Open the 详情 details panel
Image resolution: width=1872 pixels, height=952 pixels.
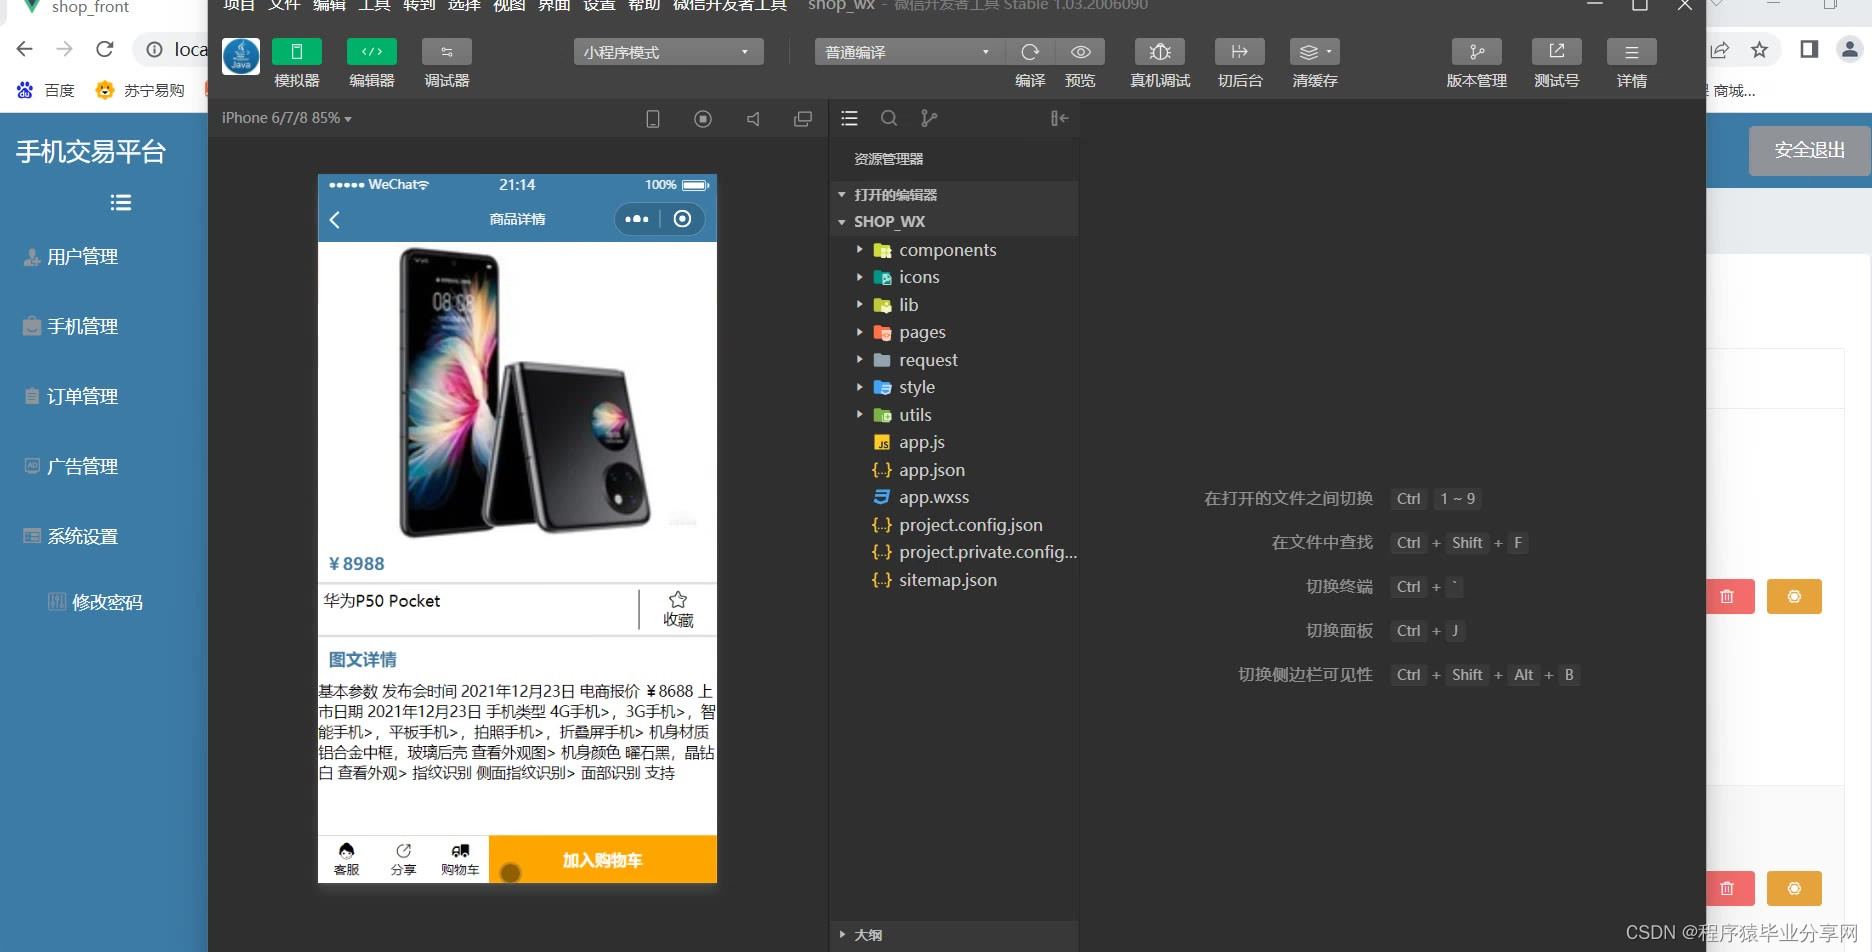coord(1632,52)
